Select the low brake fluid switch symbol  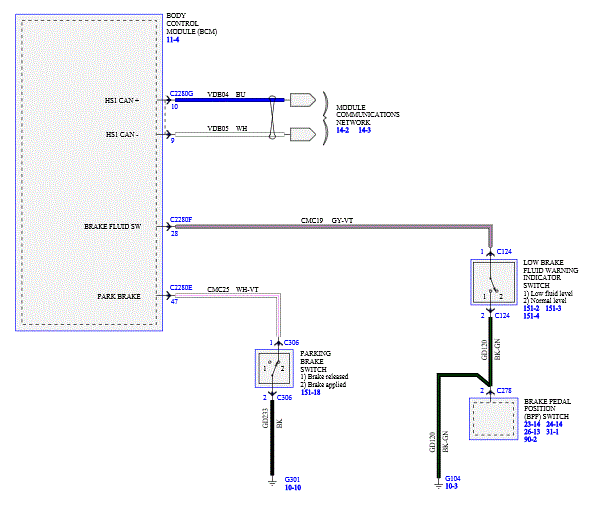pyautogui.click(x=494, y=282)
